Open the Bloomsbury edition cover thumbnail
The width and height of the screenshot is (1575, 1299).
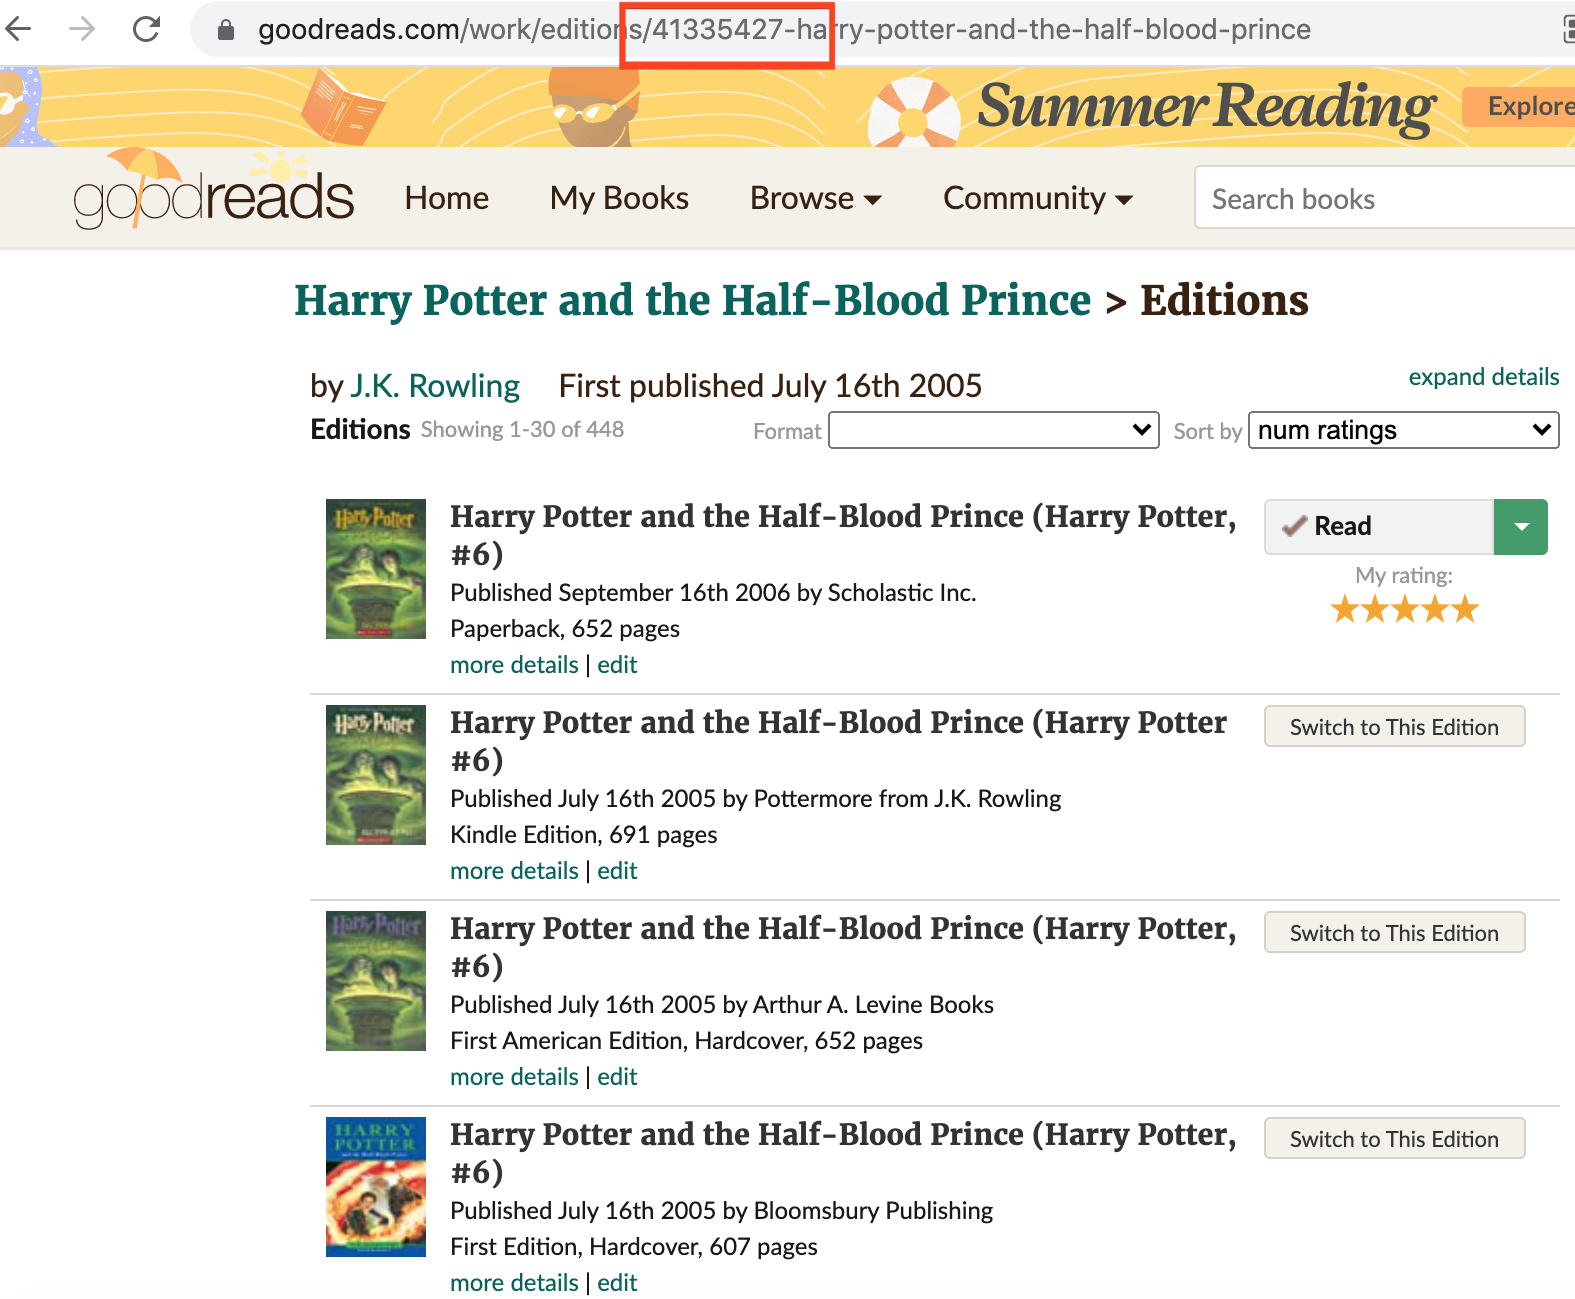376,1187
